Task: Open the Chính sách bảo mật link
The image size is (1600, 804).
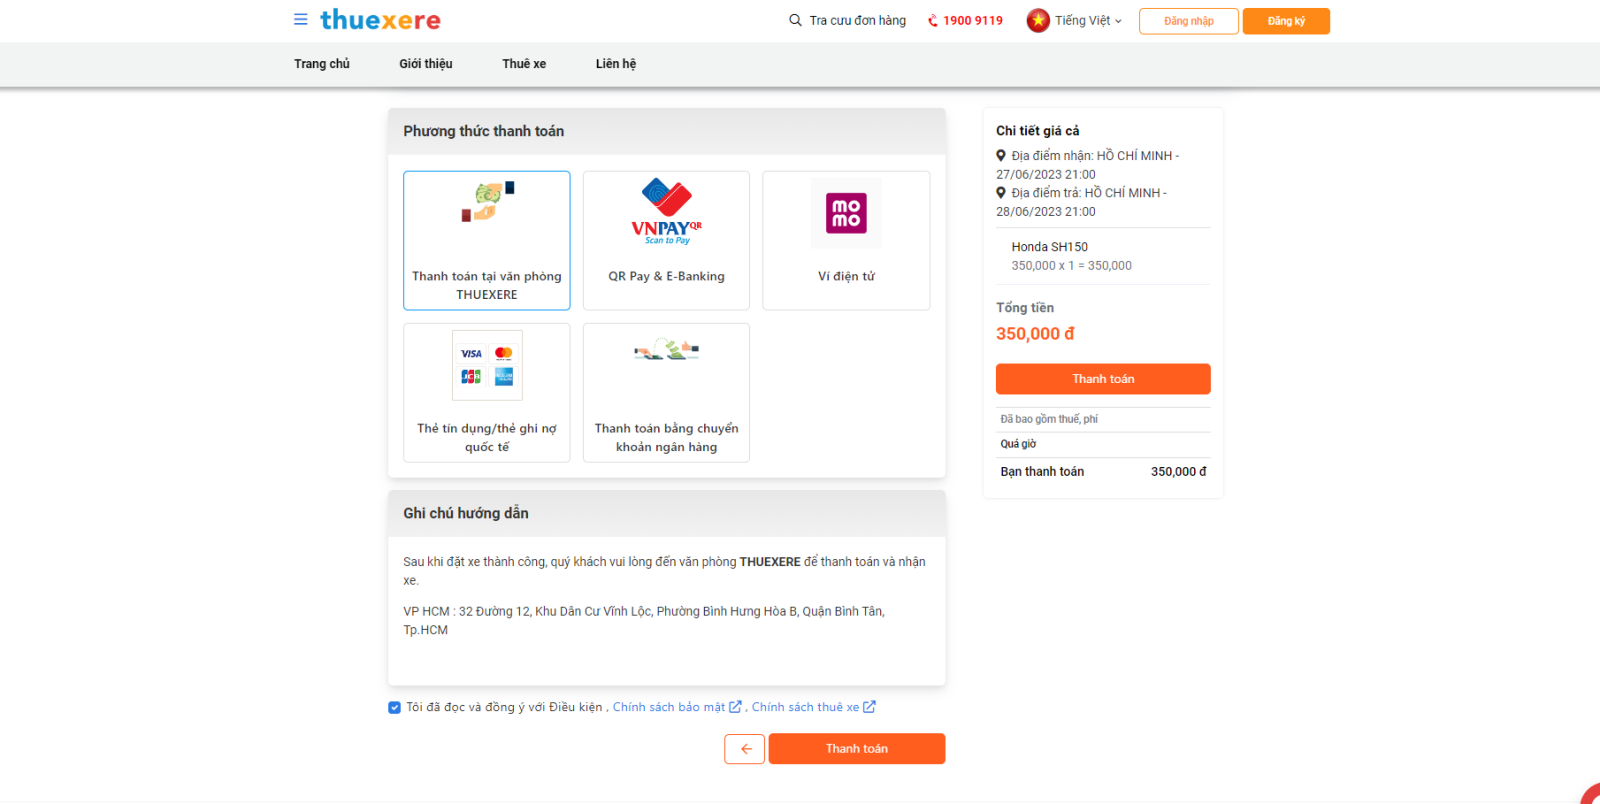Action: click(669, 707)
